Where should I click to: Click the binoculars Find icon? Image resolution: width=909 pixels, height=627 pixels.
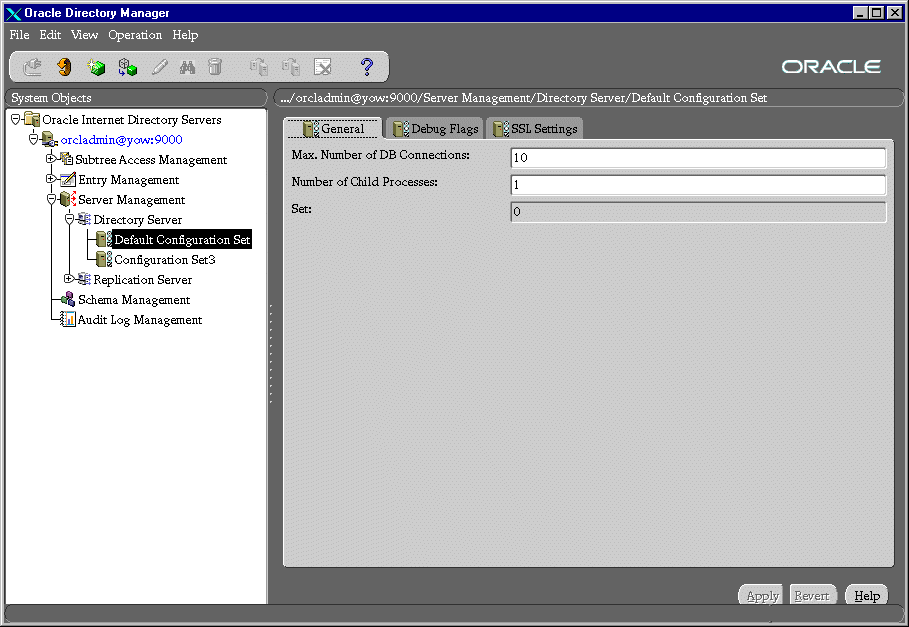click(x=187, y=68)
